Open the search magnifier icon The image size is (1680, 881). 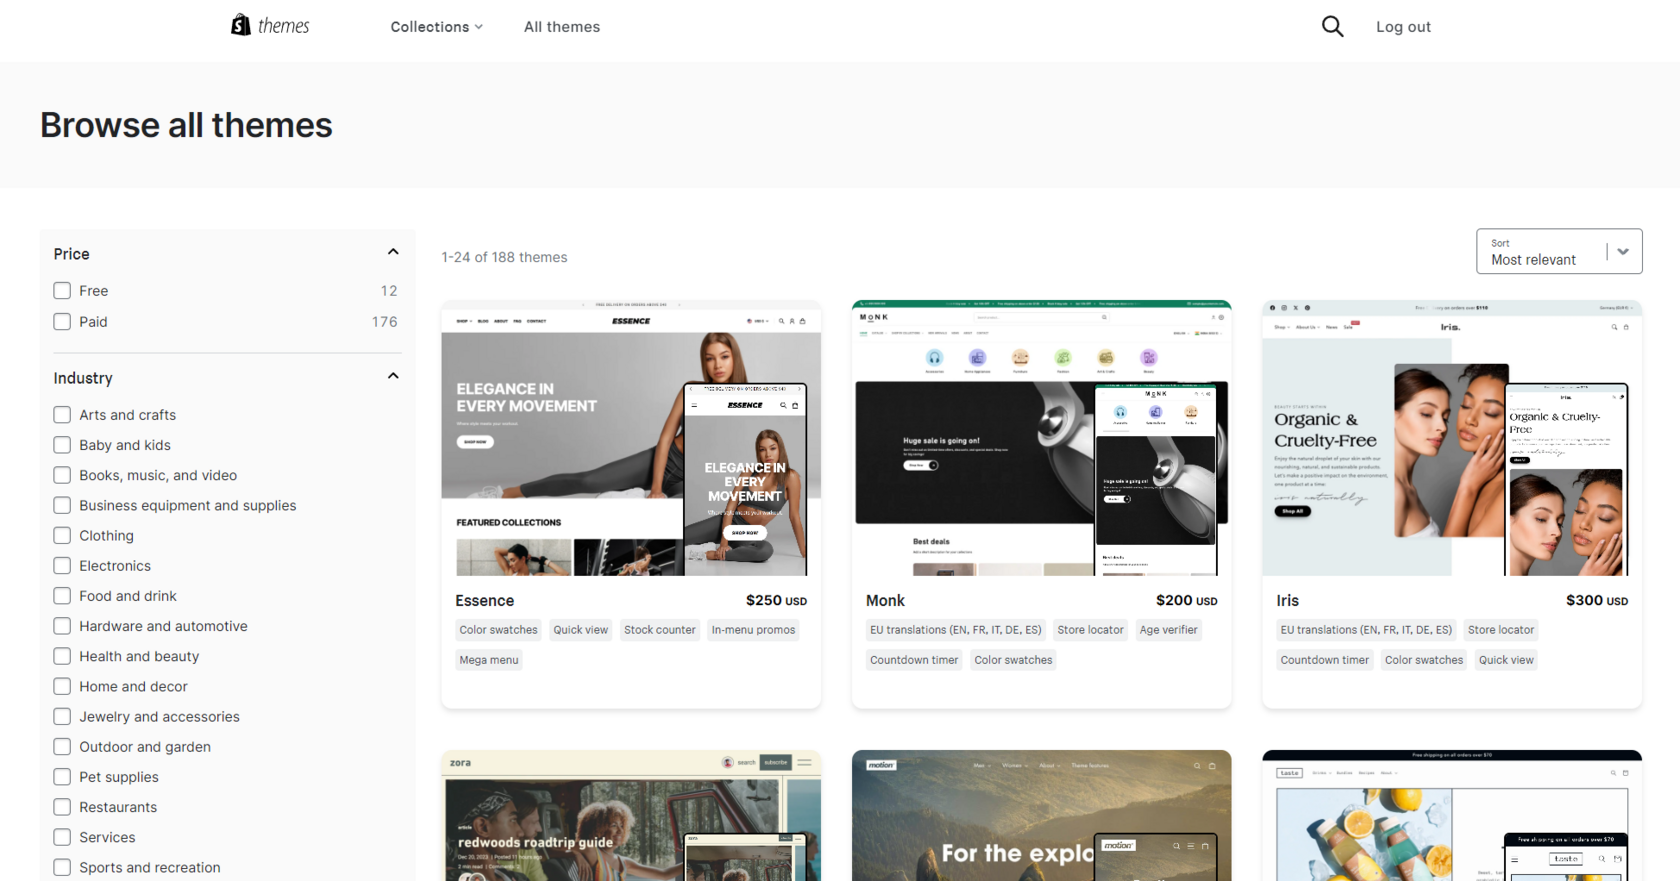click(x=1332, y=26)
